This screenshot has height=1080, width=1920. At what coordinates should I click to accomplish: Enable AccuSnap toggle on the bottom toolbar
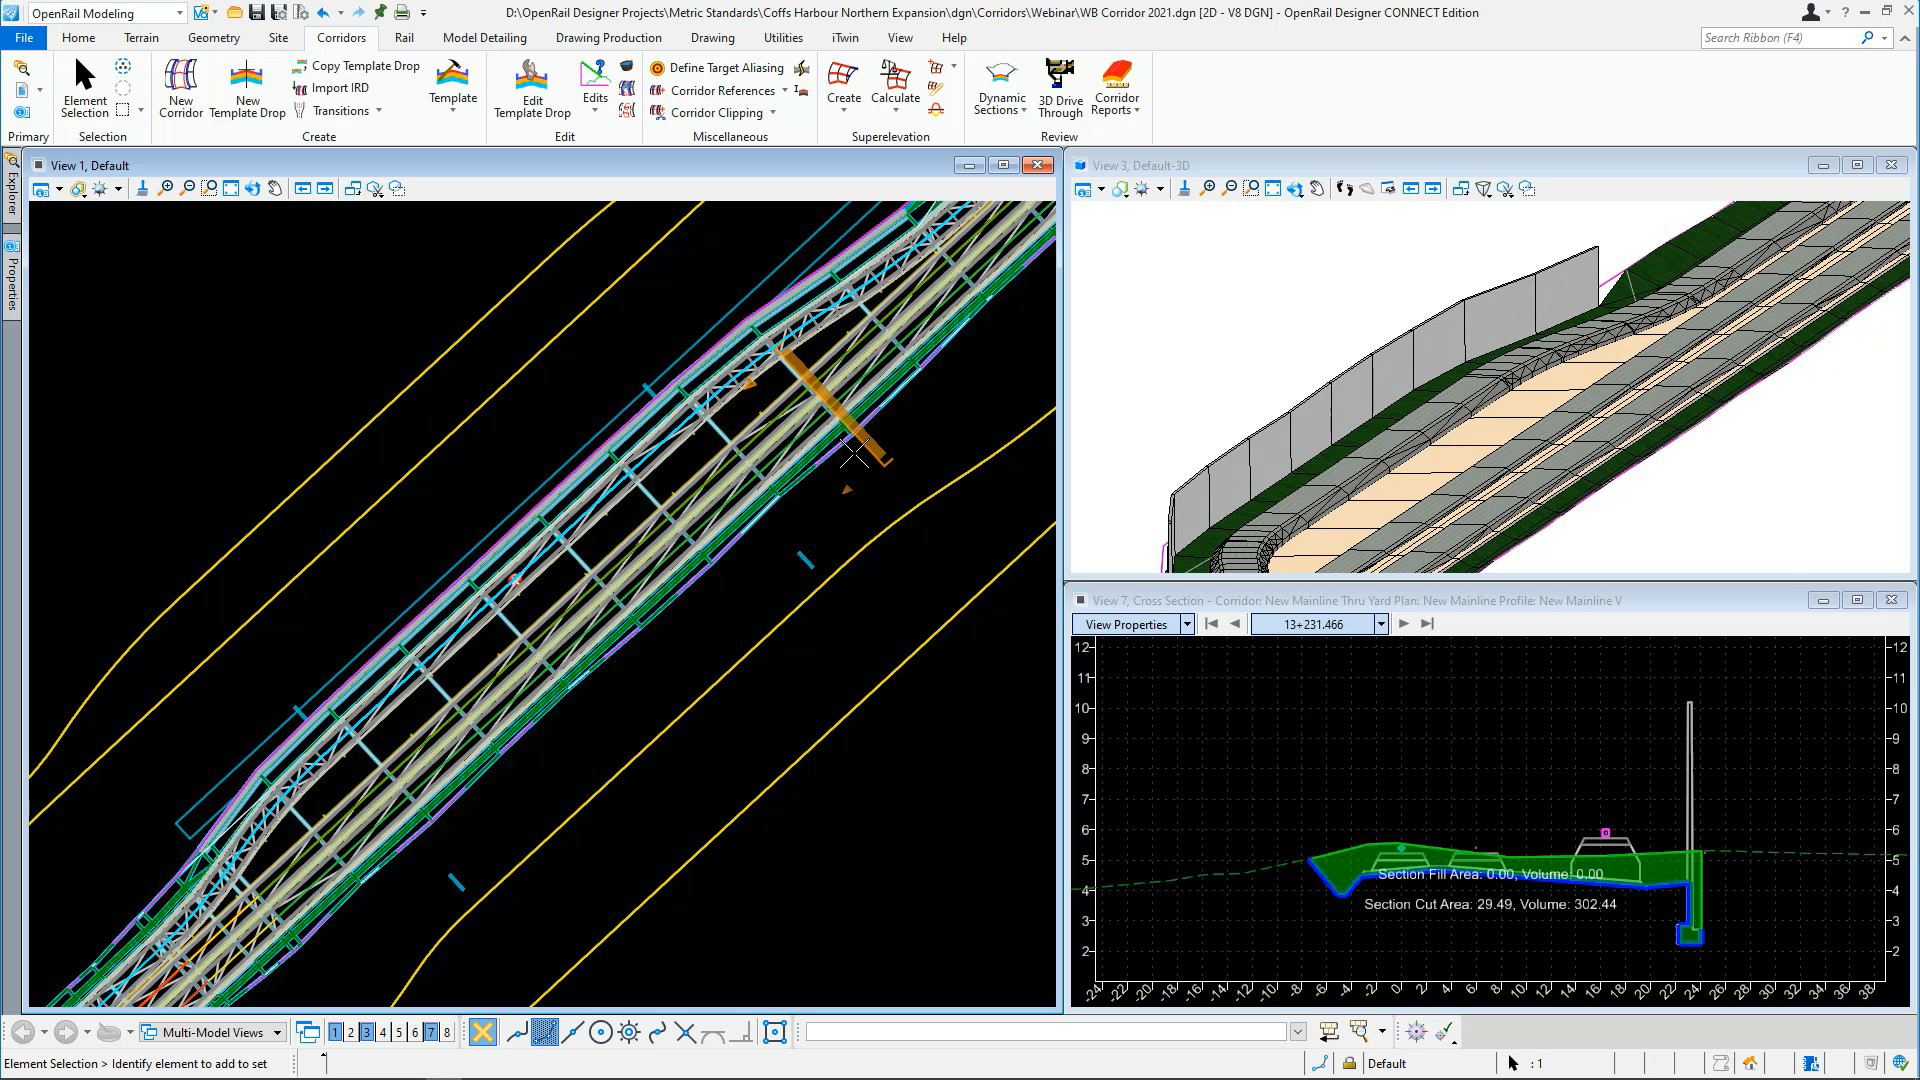[x=543, y=1031]
